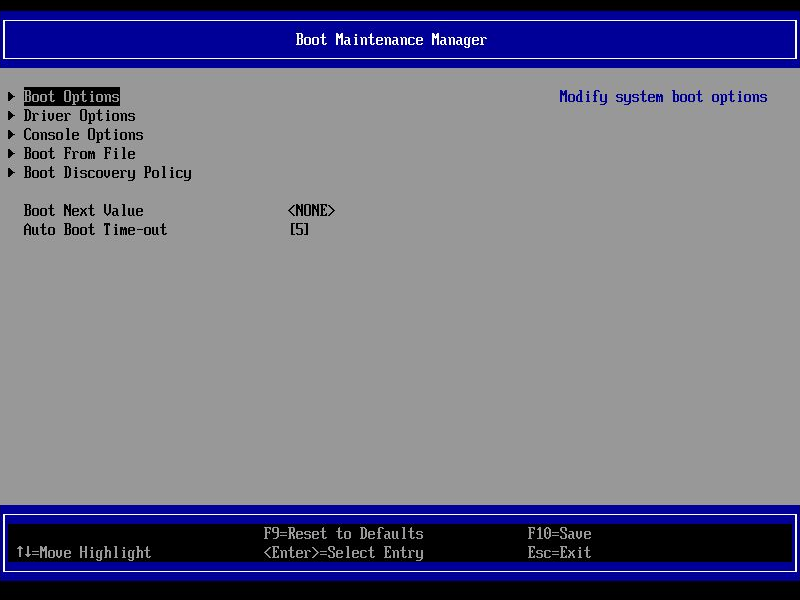Image resolution: width=800 pixels, height=600 pixels.
Task: Expand the Boot From File entry arrow
Action: pos(11,153)
